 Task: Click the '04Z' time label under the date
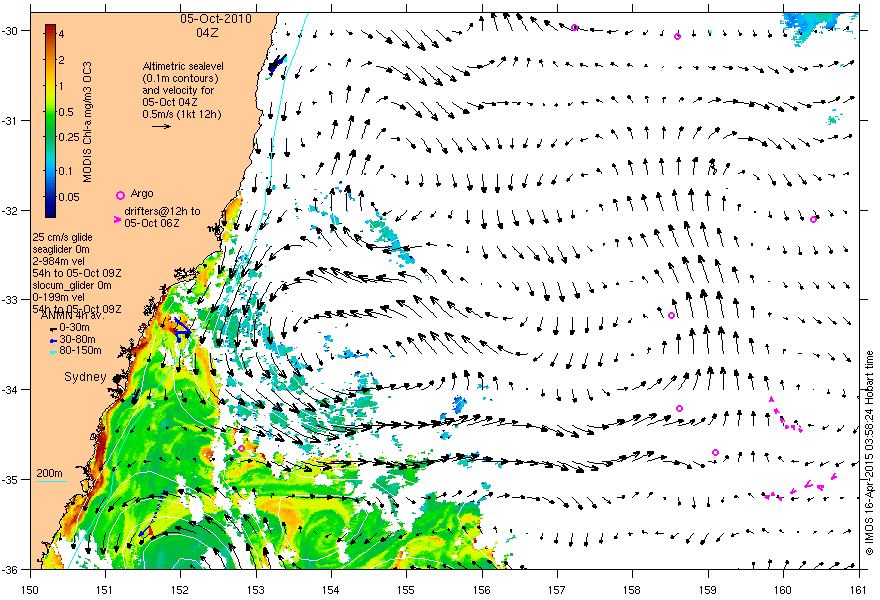pos(207,33)
